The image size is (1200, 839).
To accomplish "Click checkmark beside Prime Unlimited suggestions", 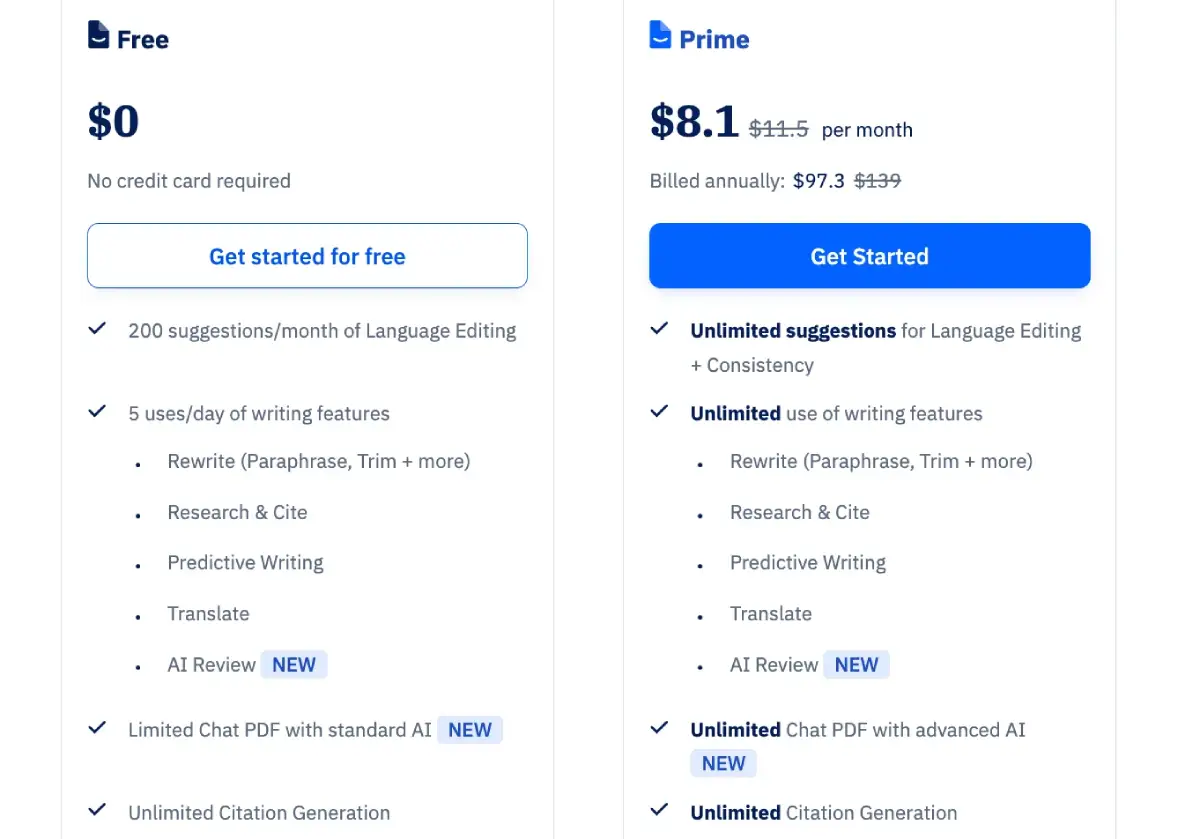I will click(659, 328).
